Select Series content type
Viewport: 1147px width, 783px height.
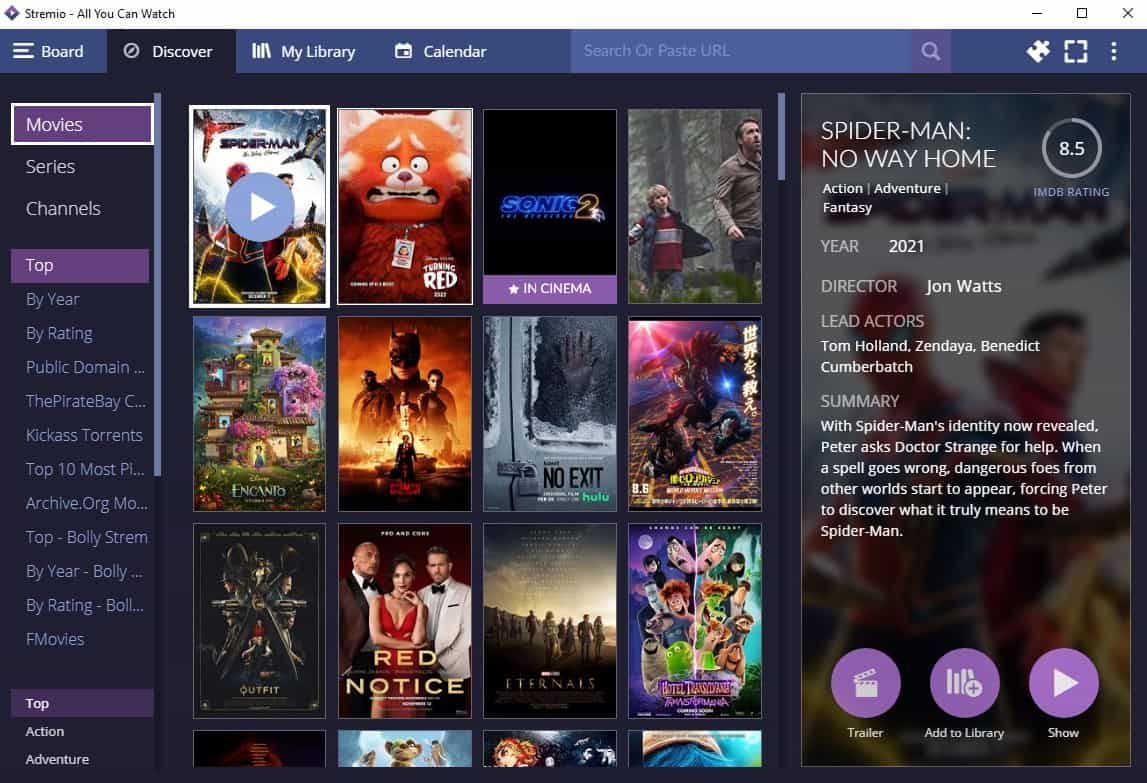click(51, 166)
